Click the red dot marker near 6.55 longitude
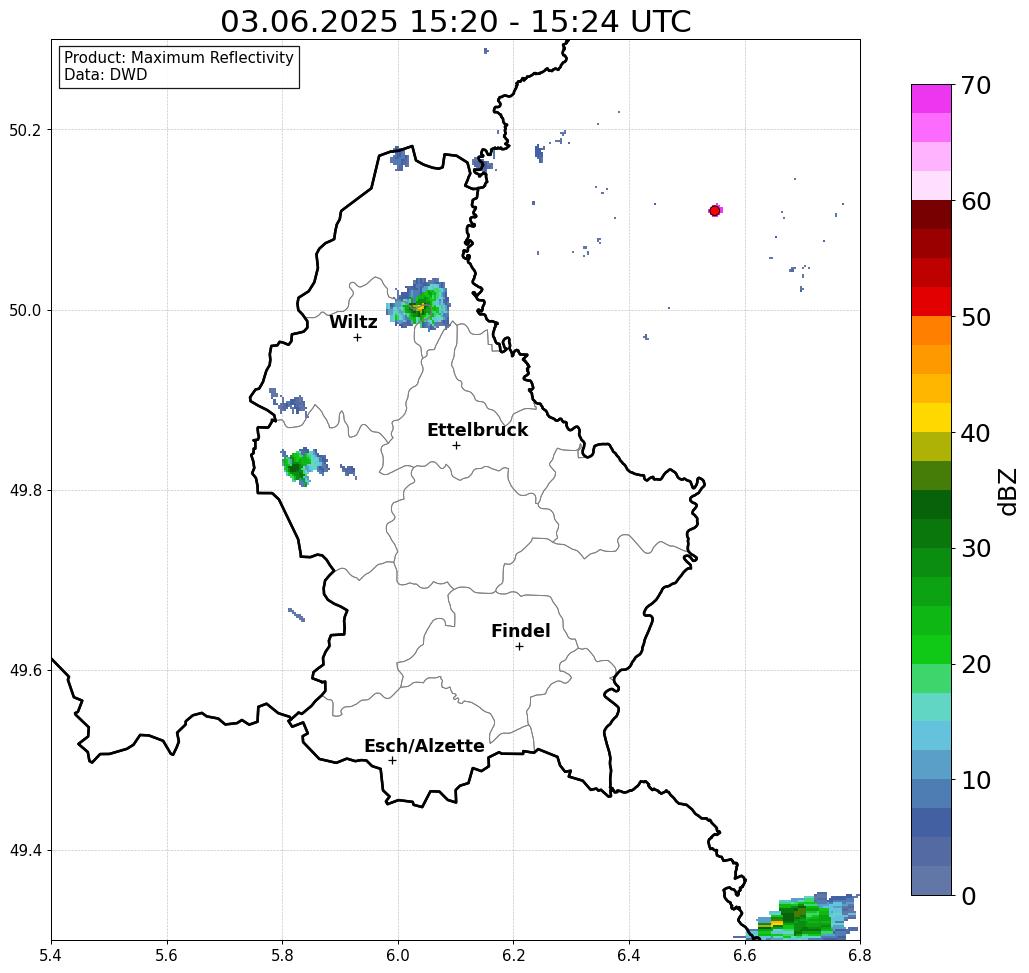 coord(715,211)
